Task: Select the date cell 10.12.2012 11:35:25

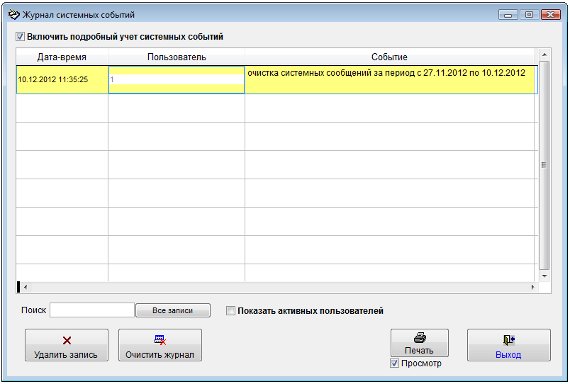Action: coord(62,80)
